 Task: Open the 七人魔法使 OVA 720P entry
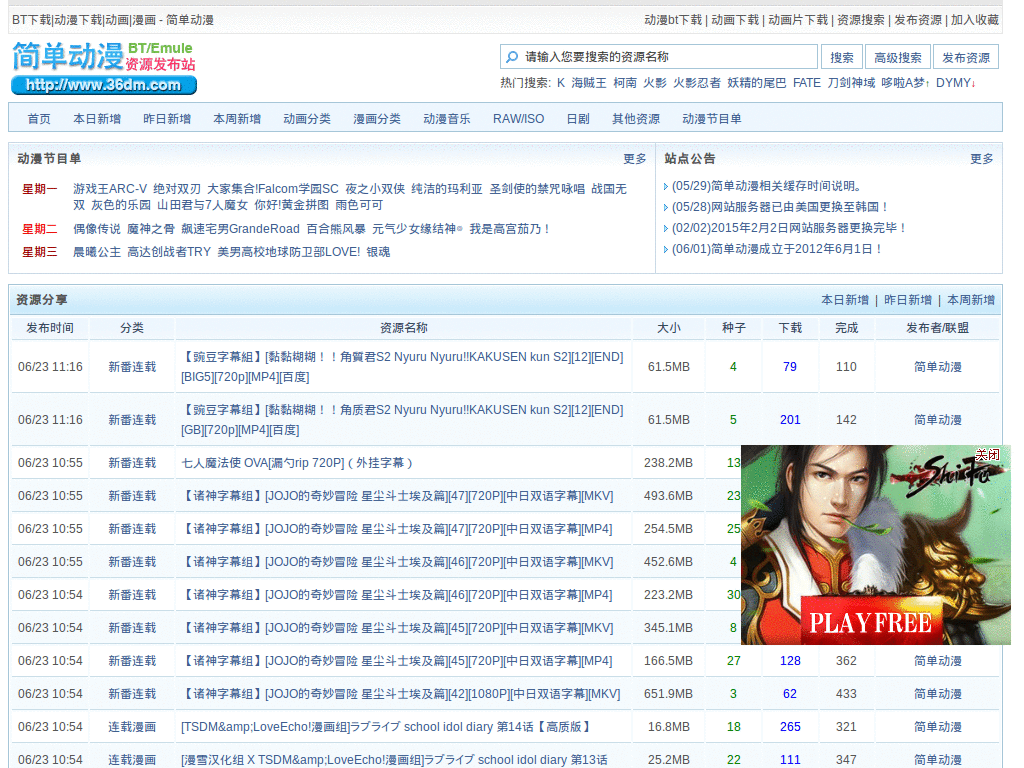click(x=297, y=463)
